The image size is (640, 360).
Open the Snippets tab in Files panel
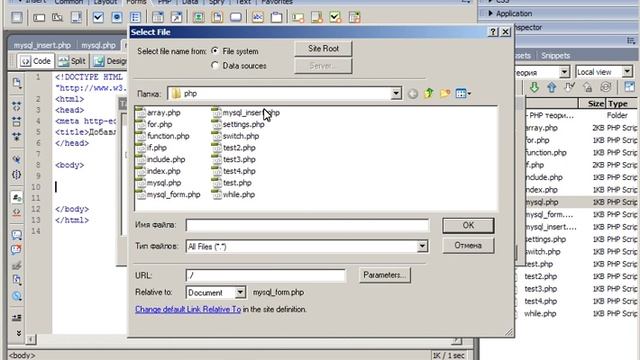pyautogui.click(x=555, y=56)
